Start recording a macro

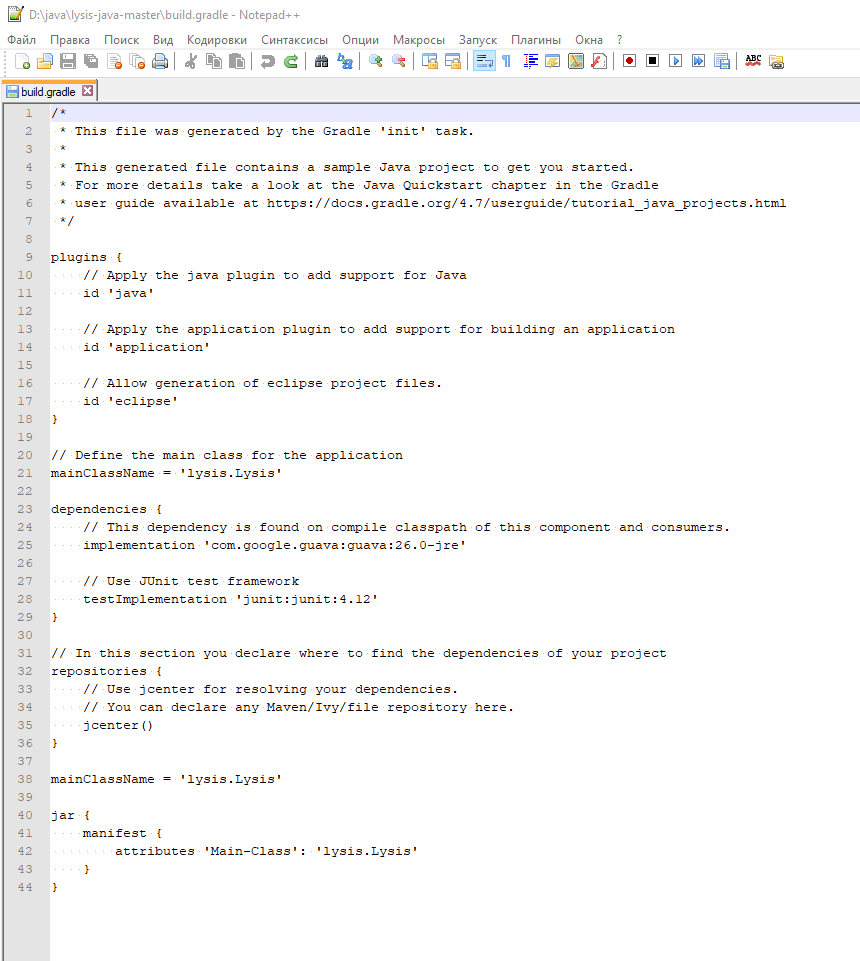[630, 60]
